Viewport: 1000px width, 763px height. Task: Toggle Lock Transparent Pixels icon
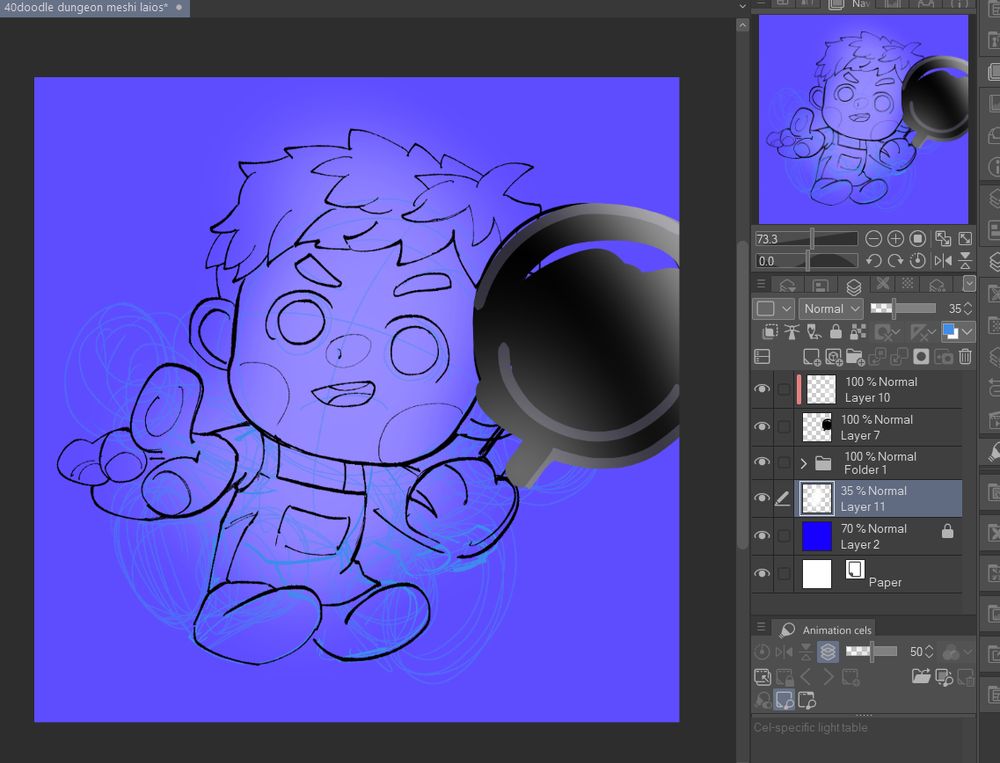point(858,332)
